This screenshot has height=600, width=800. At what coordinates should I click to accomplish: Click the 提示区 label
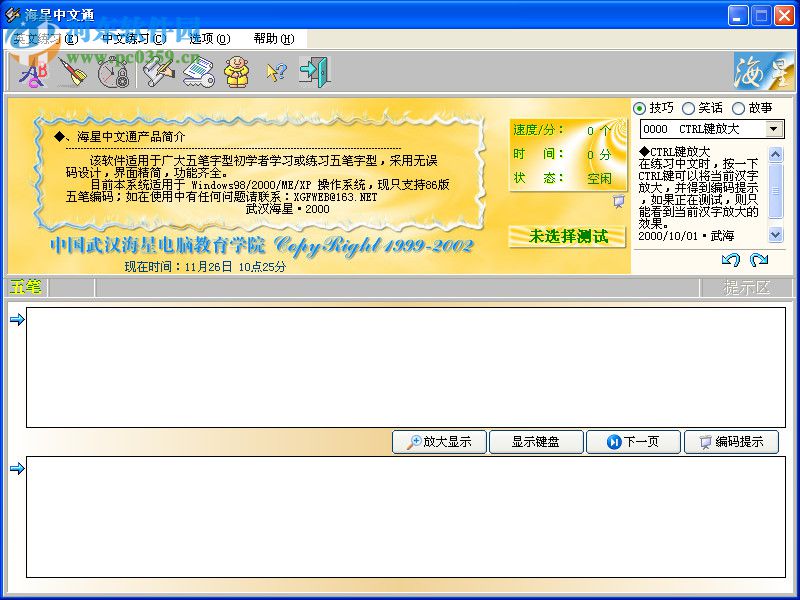(746, 288)
